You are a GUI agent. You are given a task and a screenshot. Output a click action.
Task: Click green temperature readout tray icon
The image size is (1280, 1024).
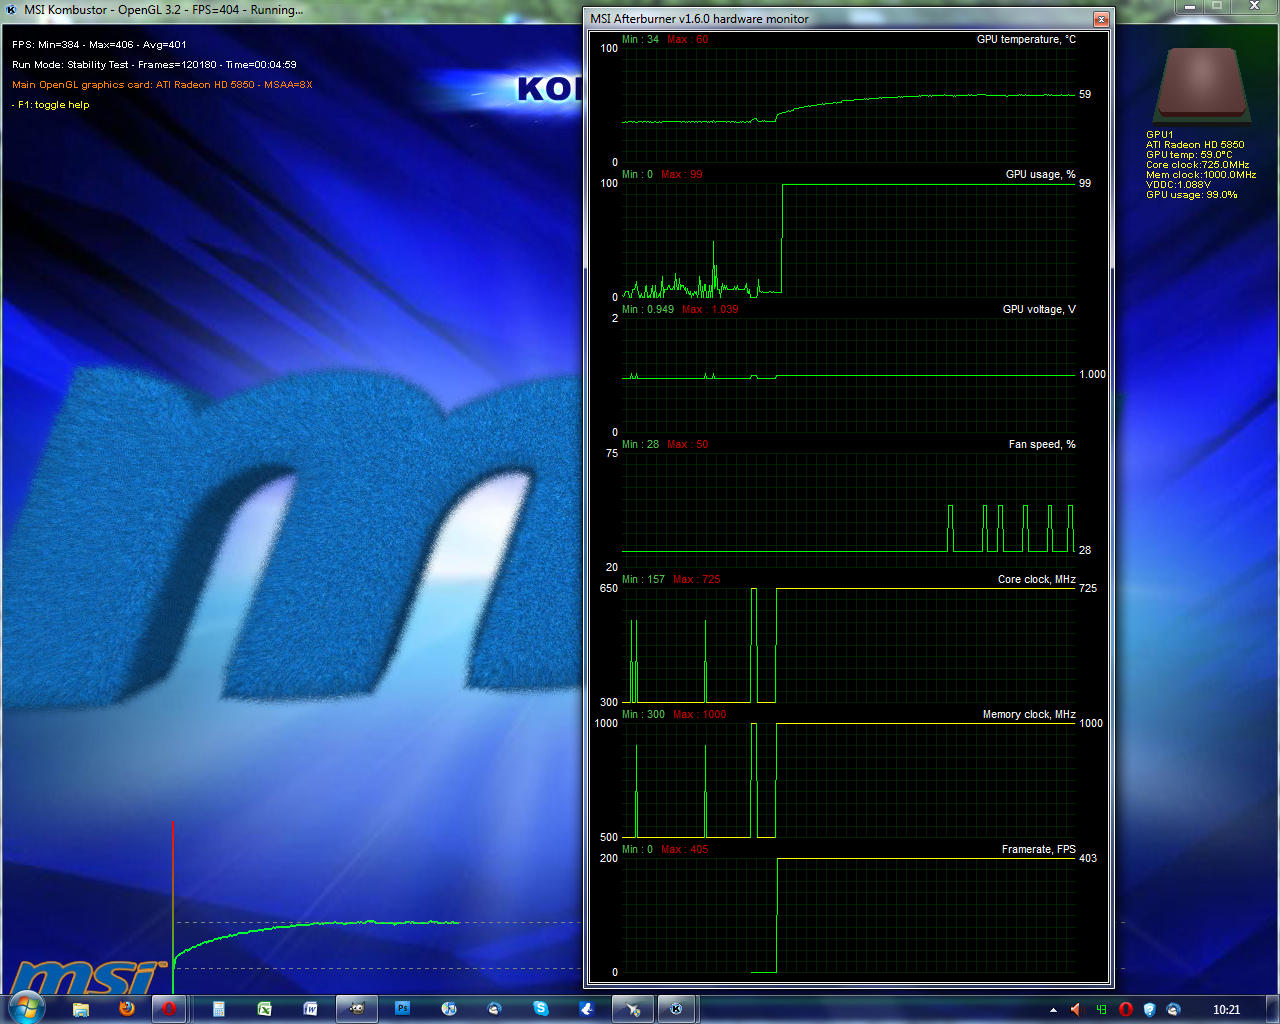click(1101, 1010)
